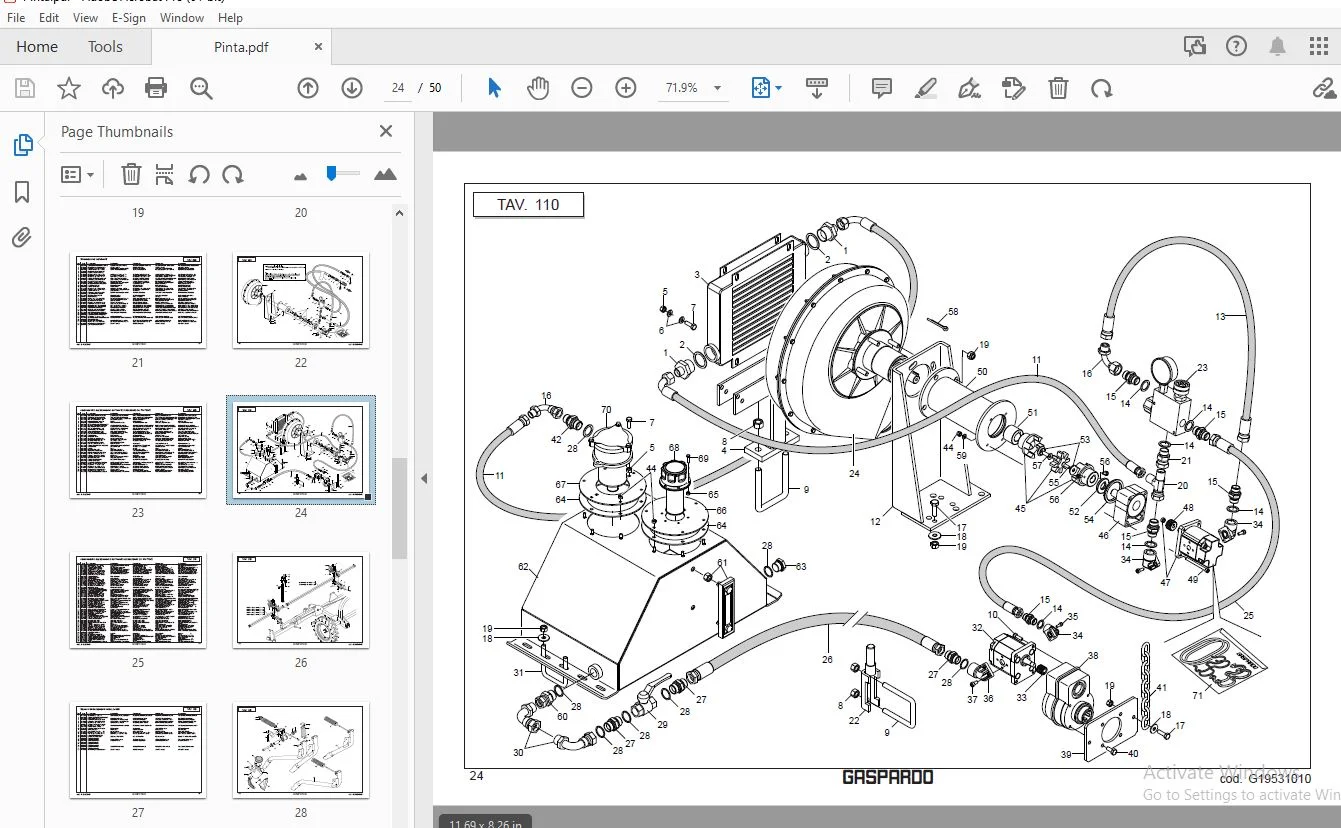
Task: Select the highlight text pen tool
Action: pos(926,88)
